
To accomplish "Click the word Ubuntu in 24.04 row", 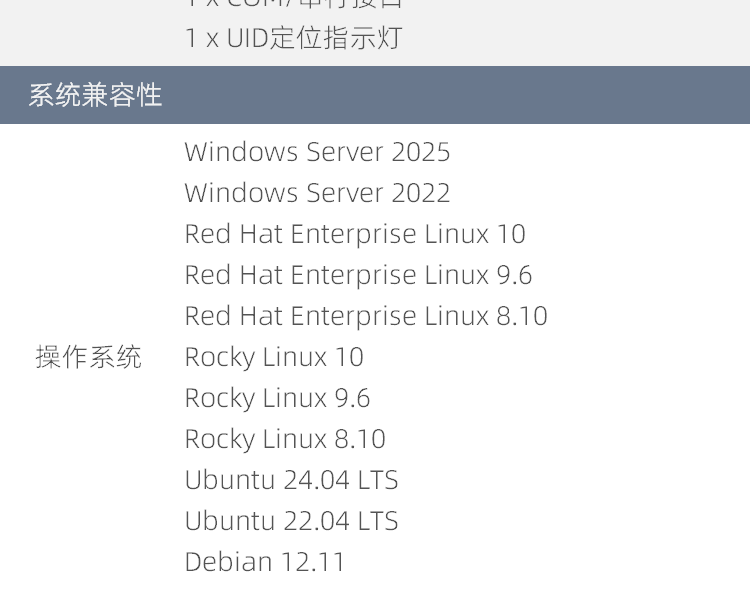I will click(230, 480).
